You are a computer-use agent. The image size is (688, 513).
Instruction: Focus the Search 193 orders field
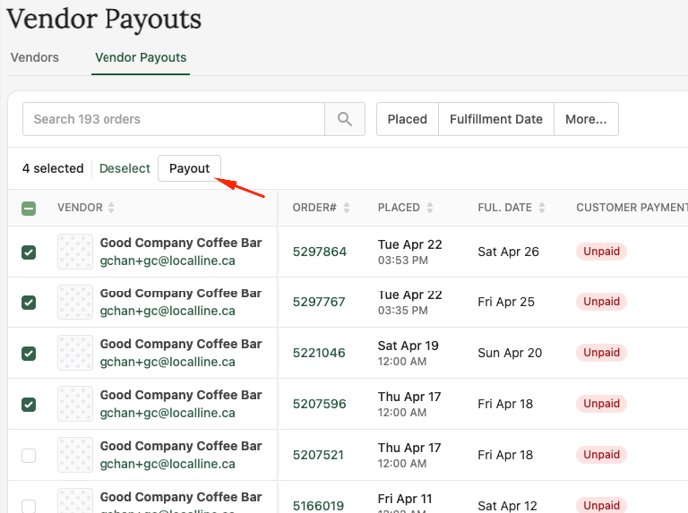point(174,119)
